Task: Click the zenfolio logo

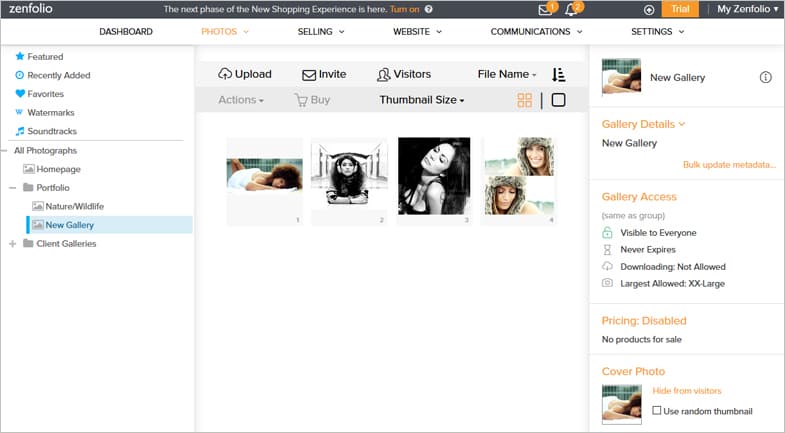Action: tap(31, 9)
